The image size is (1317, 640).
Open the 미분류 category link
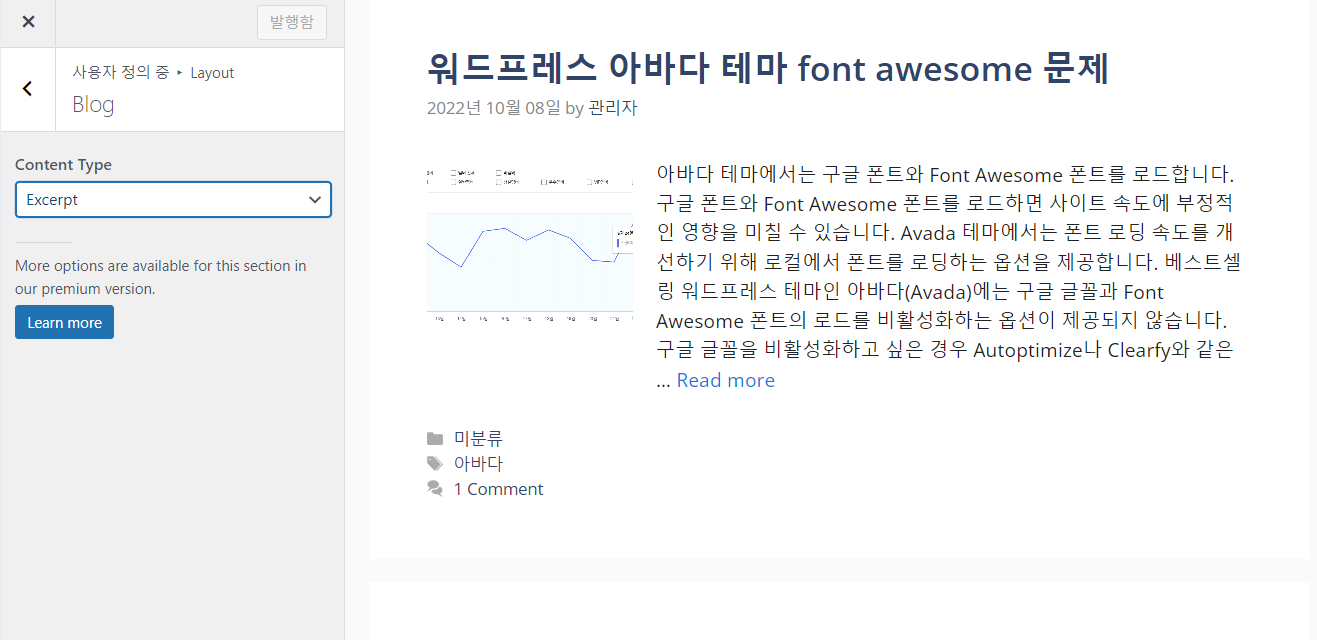click(x=478, y=438)
